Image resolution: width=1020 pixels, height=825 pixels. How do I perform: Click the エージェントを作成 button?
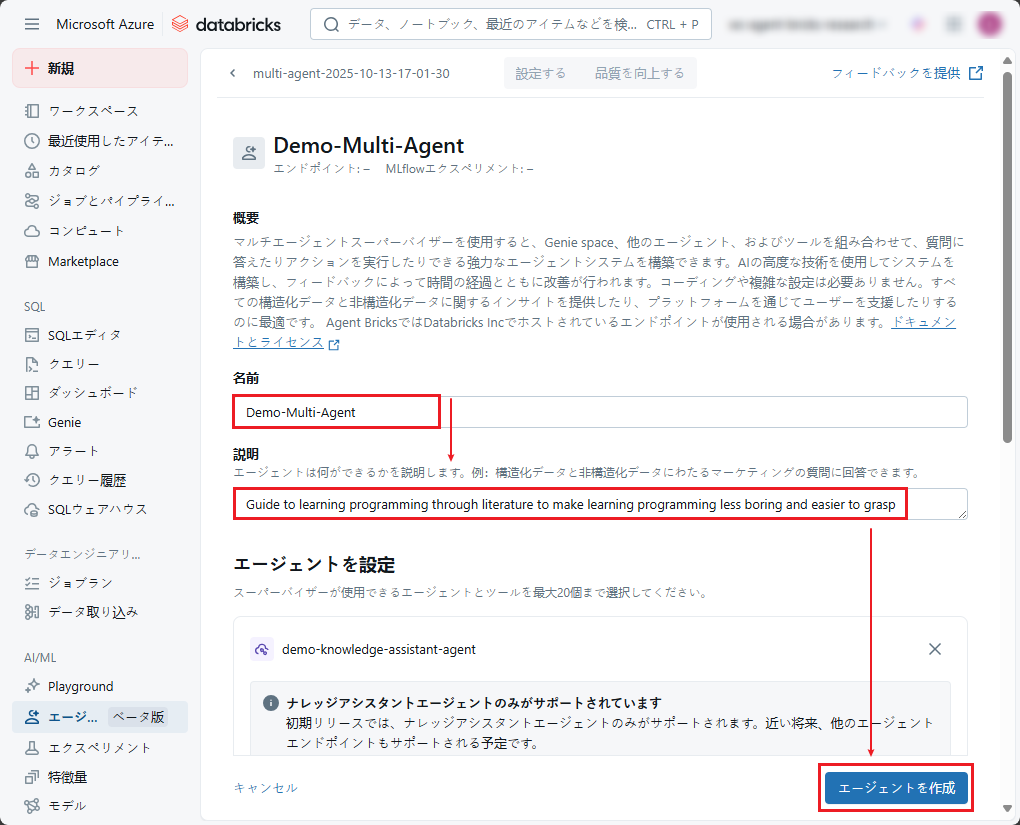click(896, 788)
